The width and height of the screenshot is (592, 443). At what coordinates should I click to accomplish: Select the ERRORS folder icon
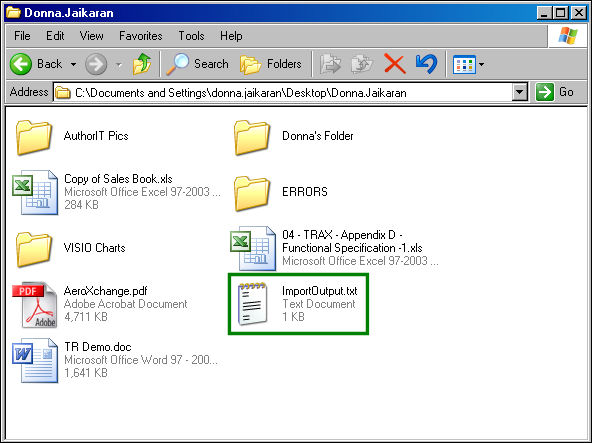pyautogui.click(x=251, y=193)
